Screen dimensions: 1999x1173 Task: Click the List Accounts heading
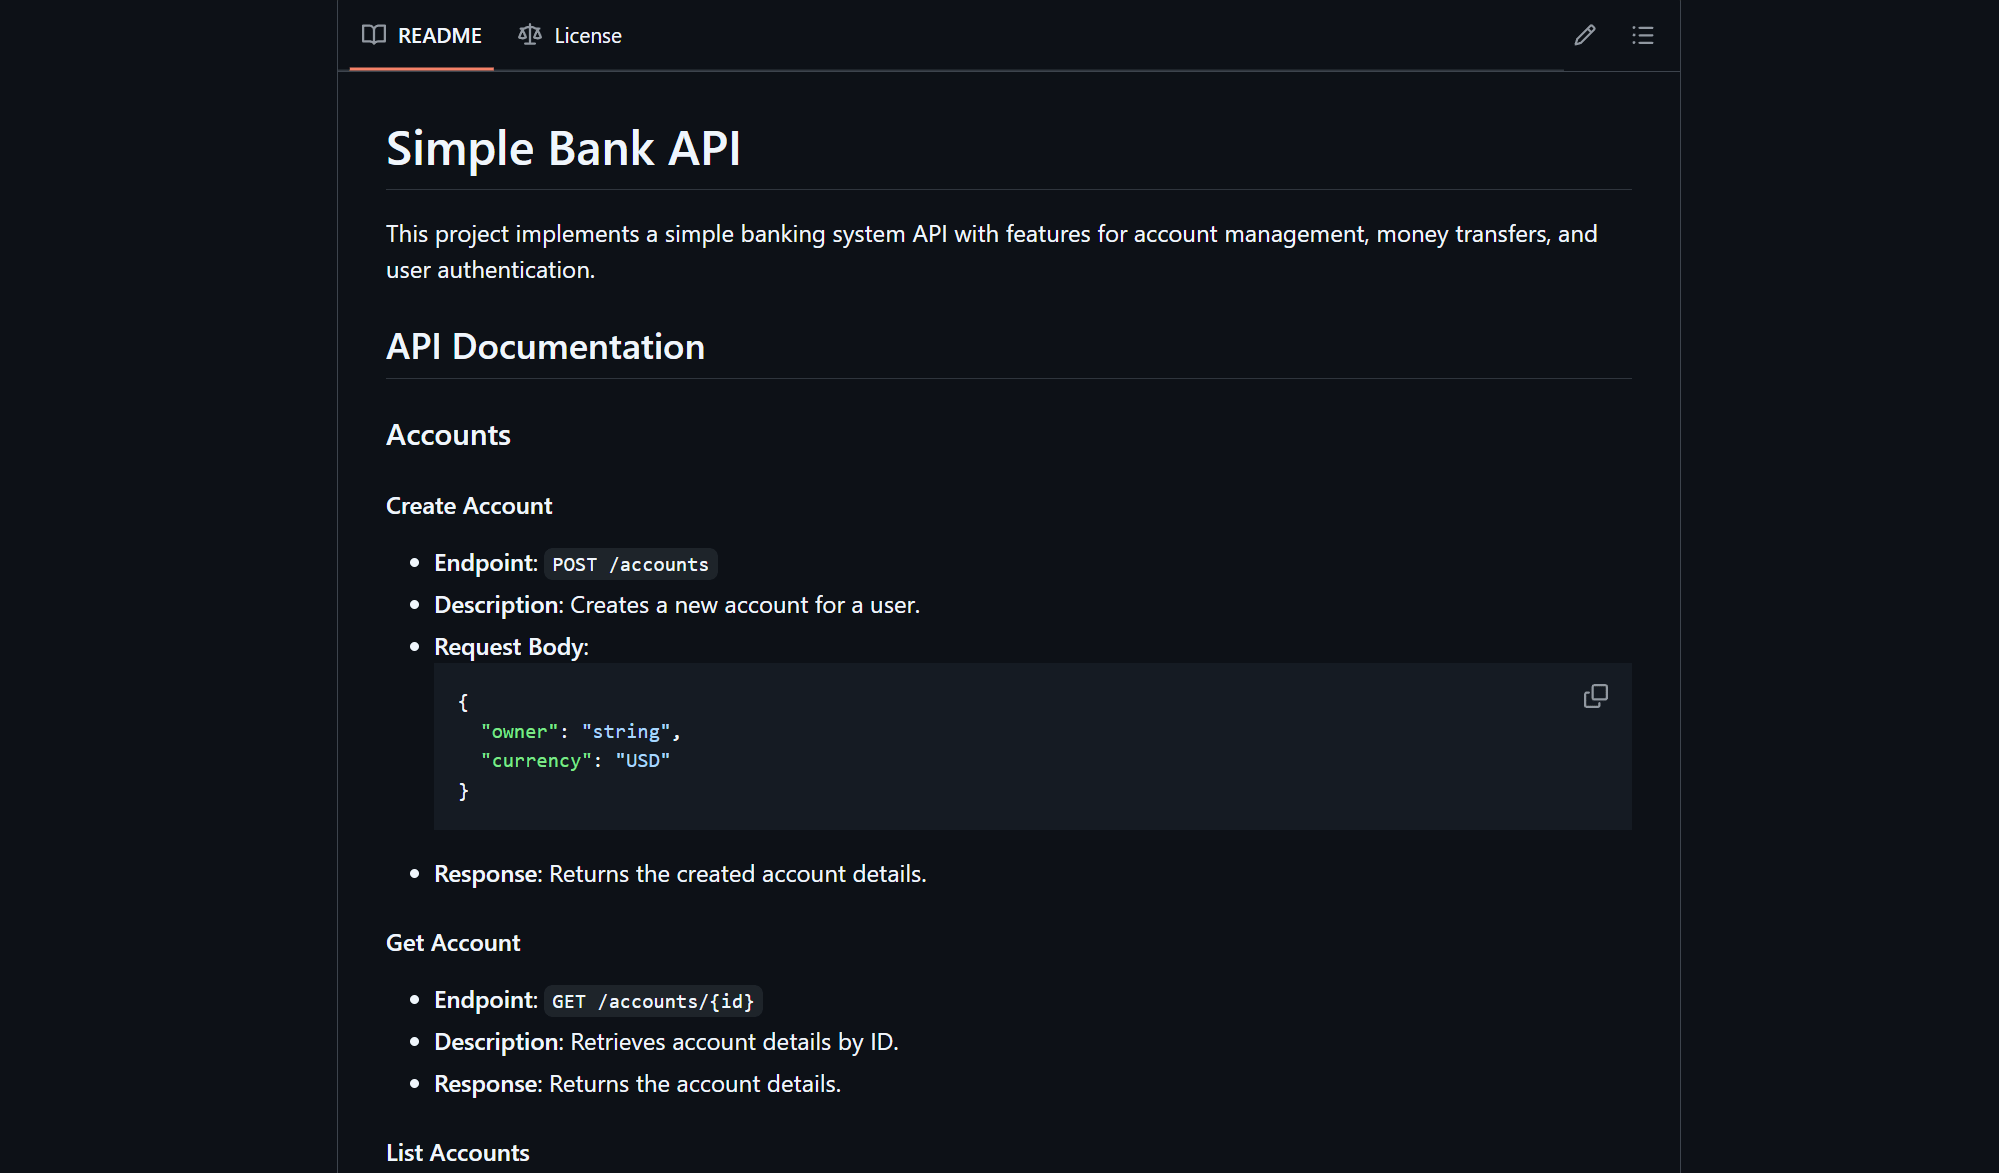click(458, 1153)
